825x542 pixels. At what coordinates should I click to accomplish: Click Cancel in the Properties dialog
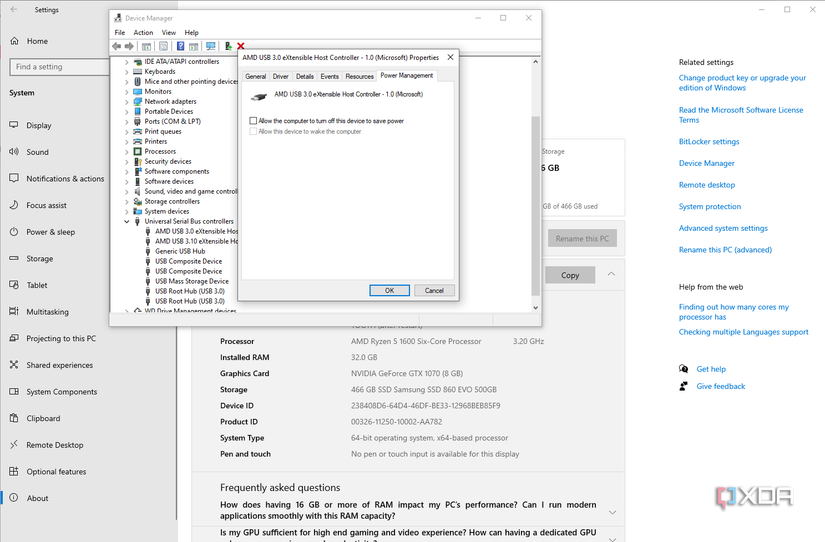(x=434, y=290)
